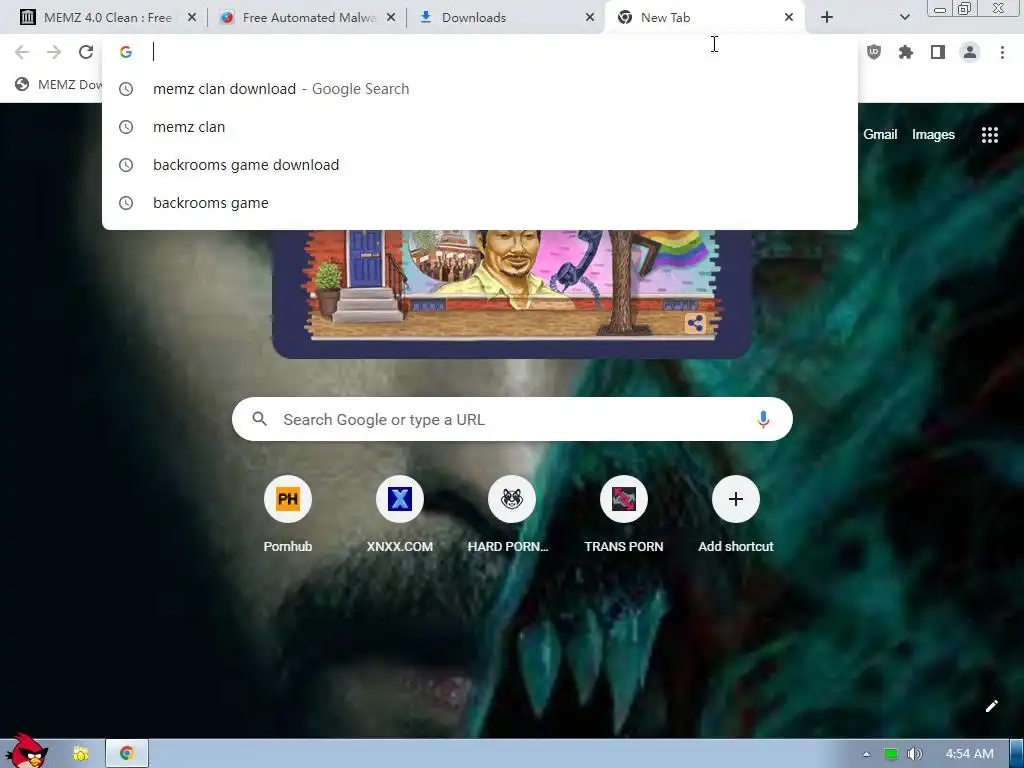Image resolution: width=1024 pixels, height=768 pixels.
Task: Share the Google Doodle
Action: [x=696, y=323]
